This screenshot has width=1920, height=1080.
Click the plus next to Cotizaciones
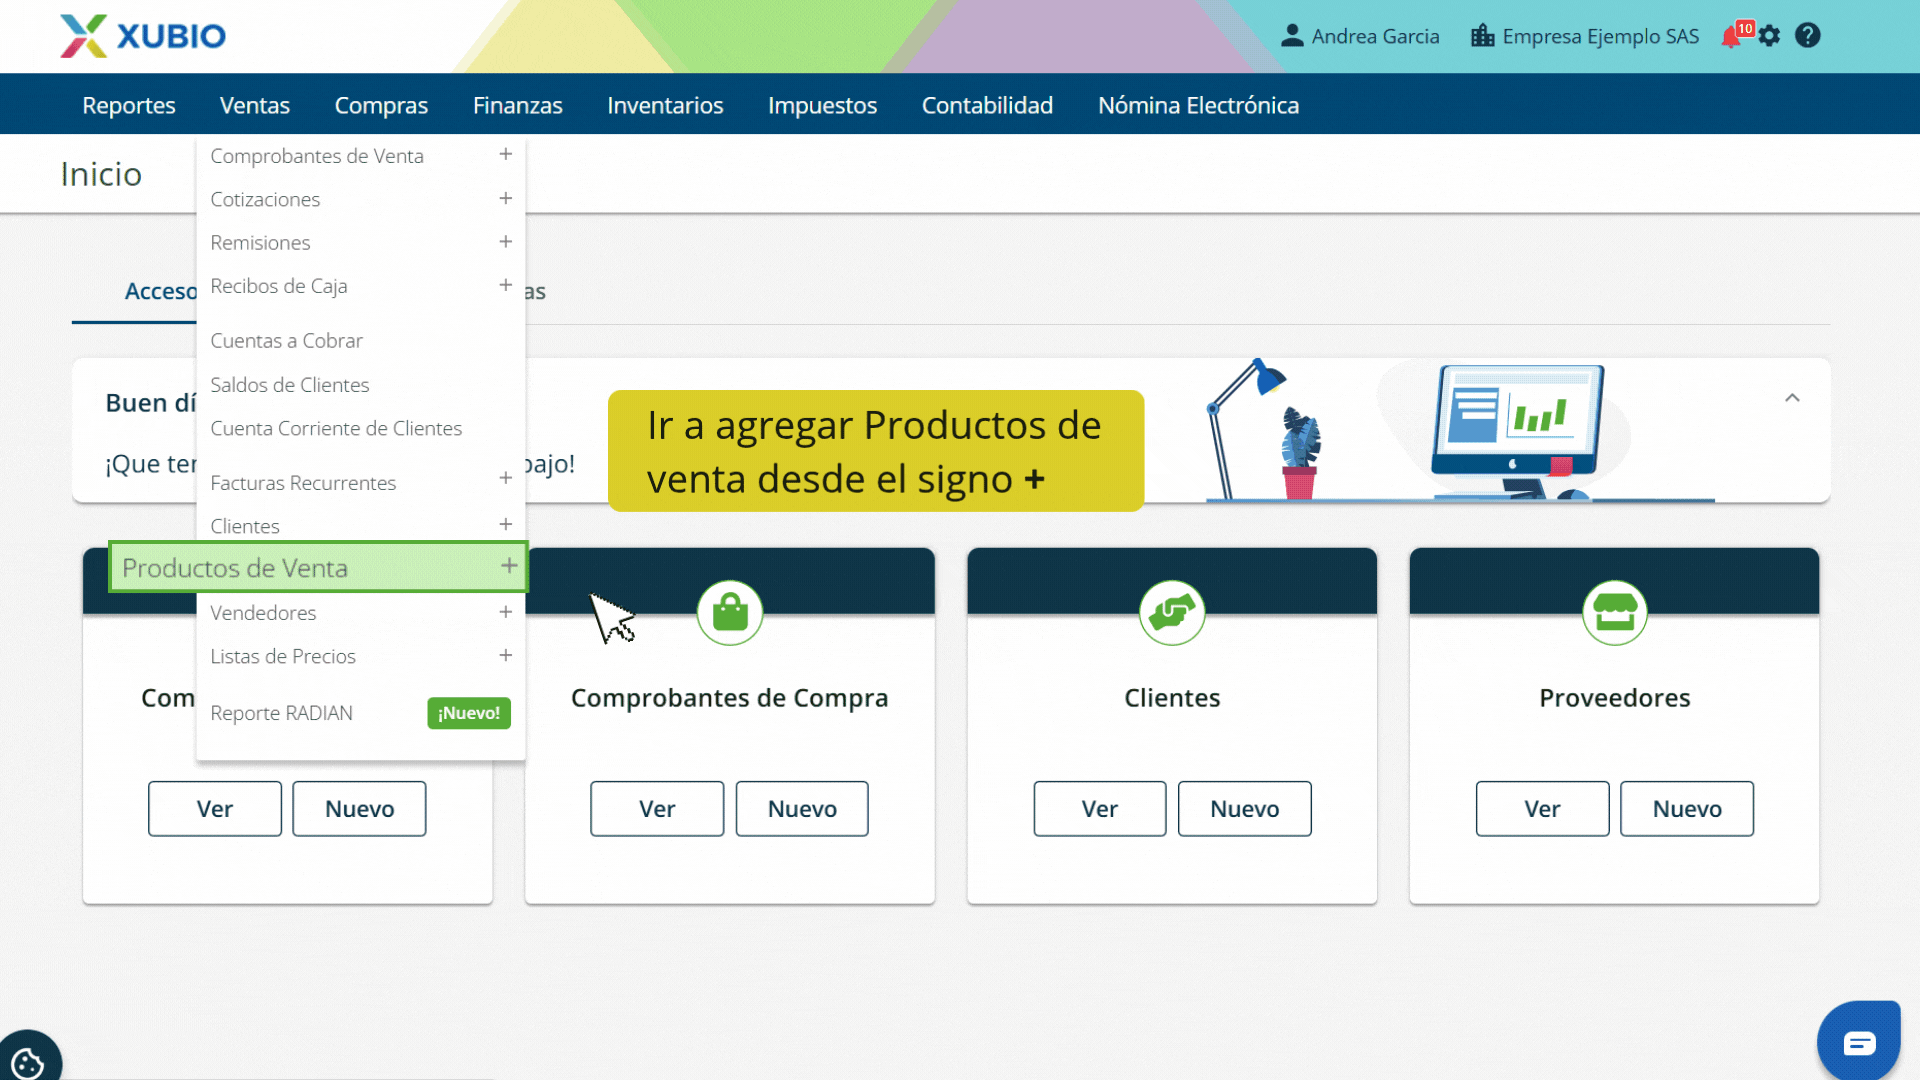click(506, 198)
